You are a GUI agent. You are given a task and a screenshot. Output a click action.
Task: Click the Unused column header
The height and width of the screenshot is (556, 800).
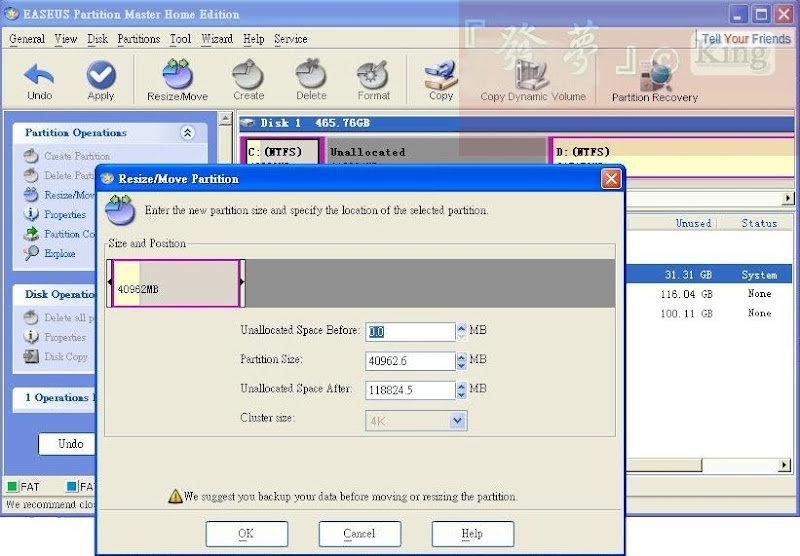pyautogui.click(x=693, y=223)
